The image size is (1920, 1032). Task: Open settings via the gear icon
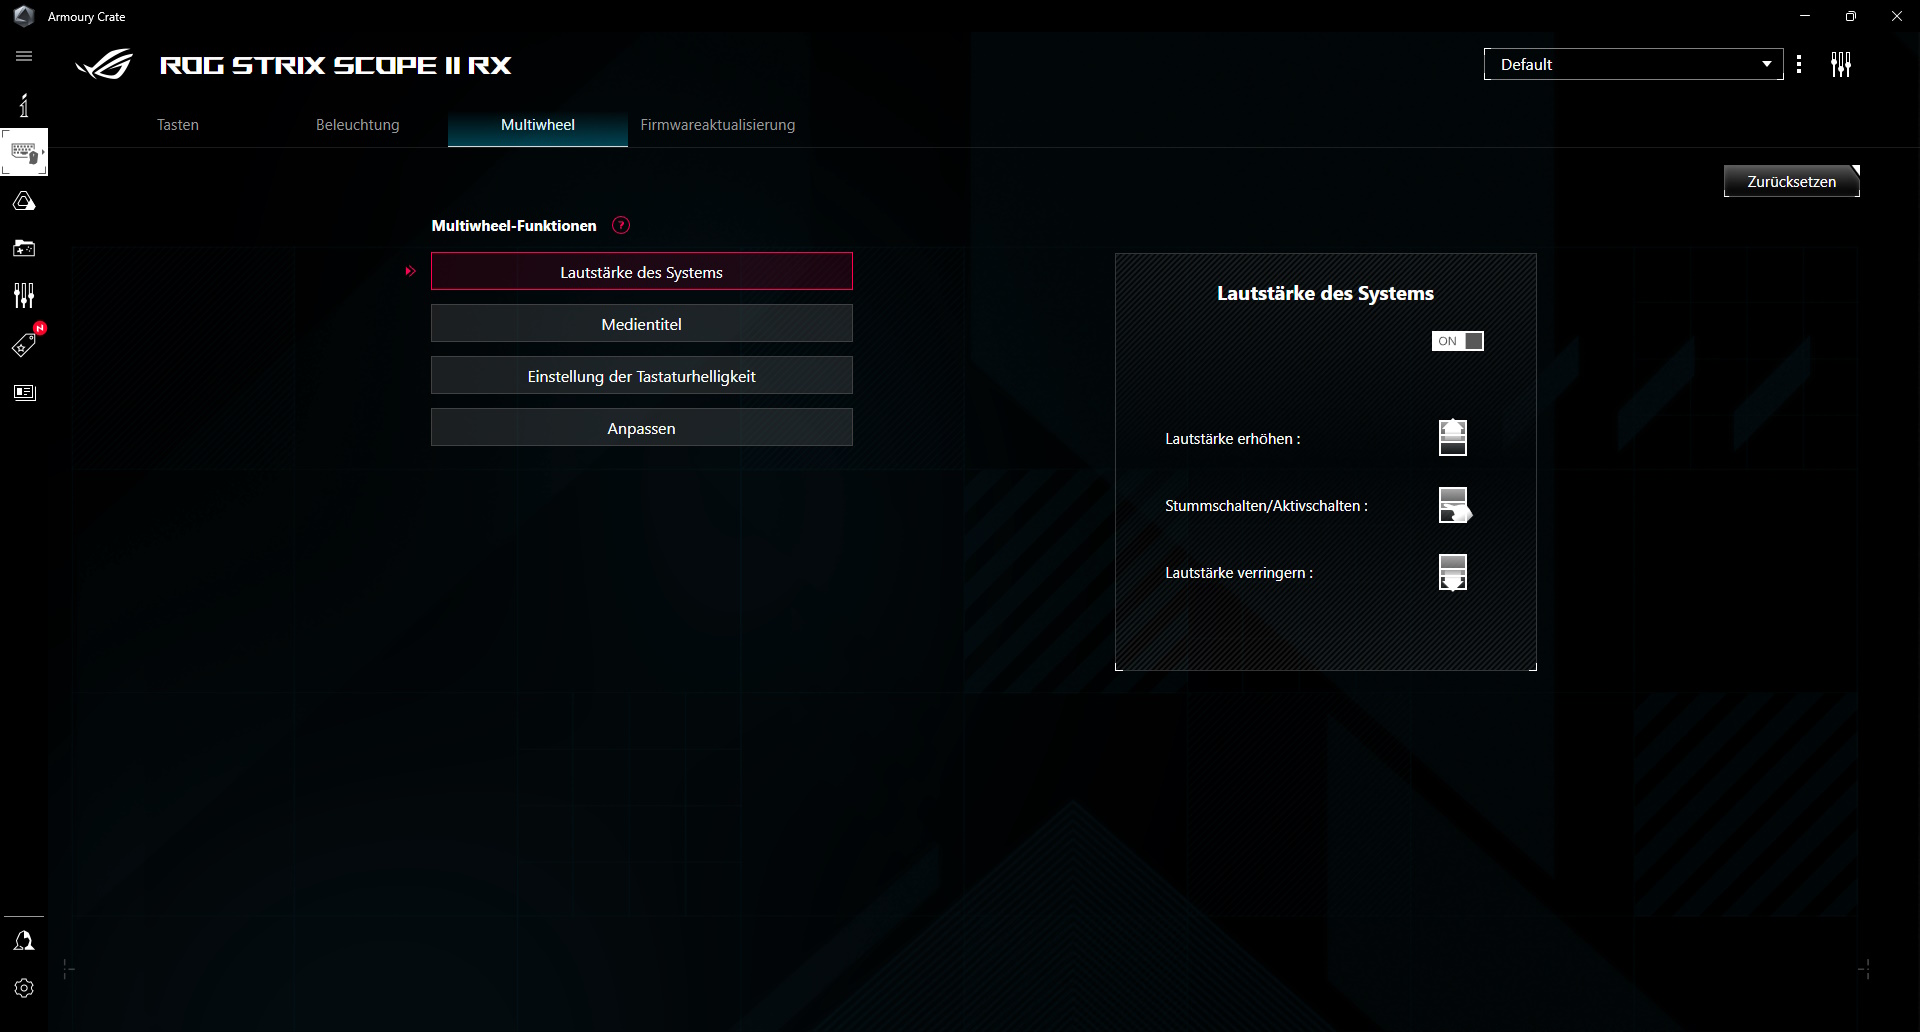tap(24, 988)
